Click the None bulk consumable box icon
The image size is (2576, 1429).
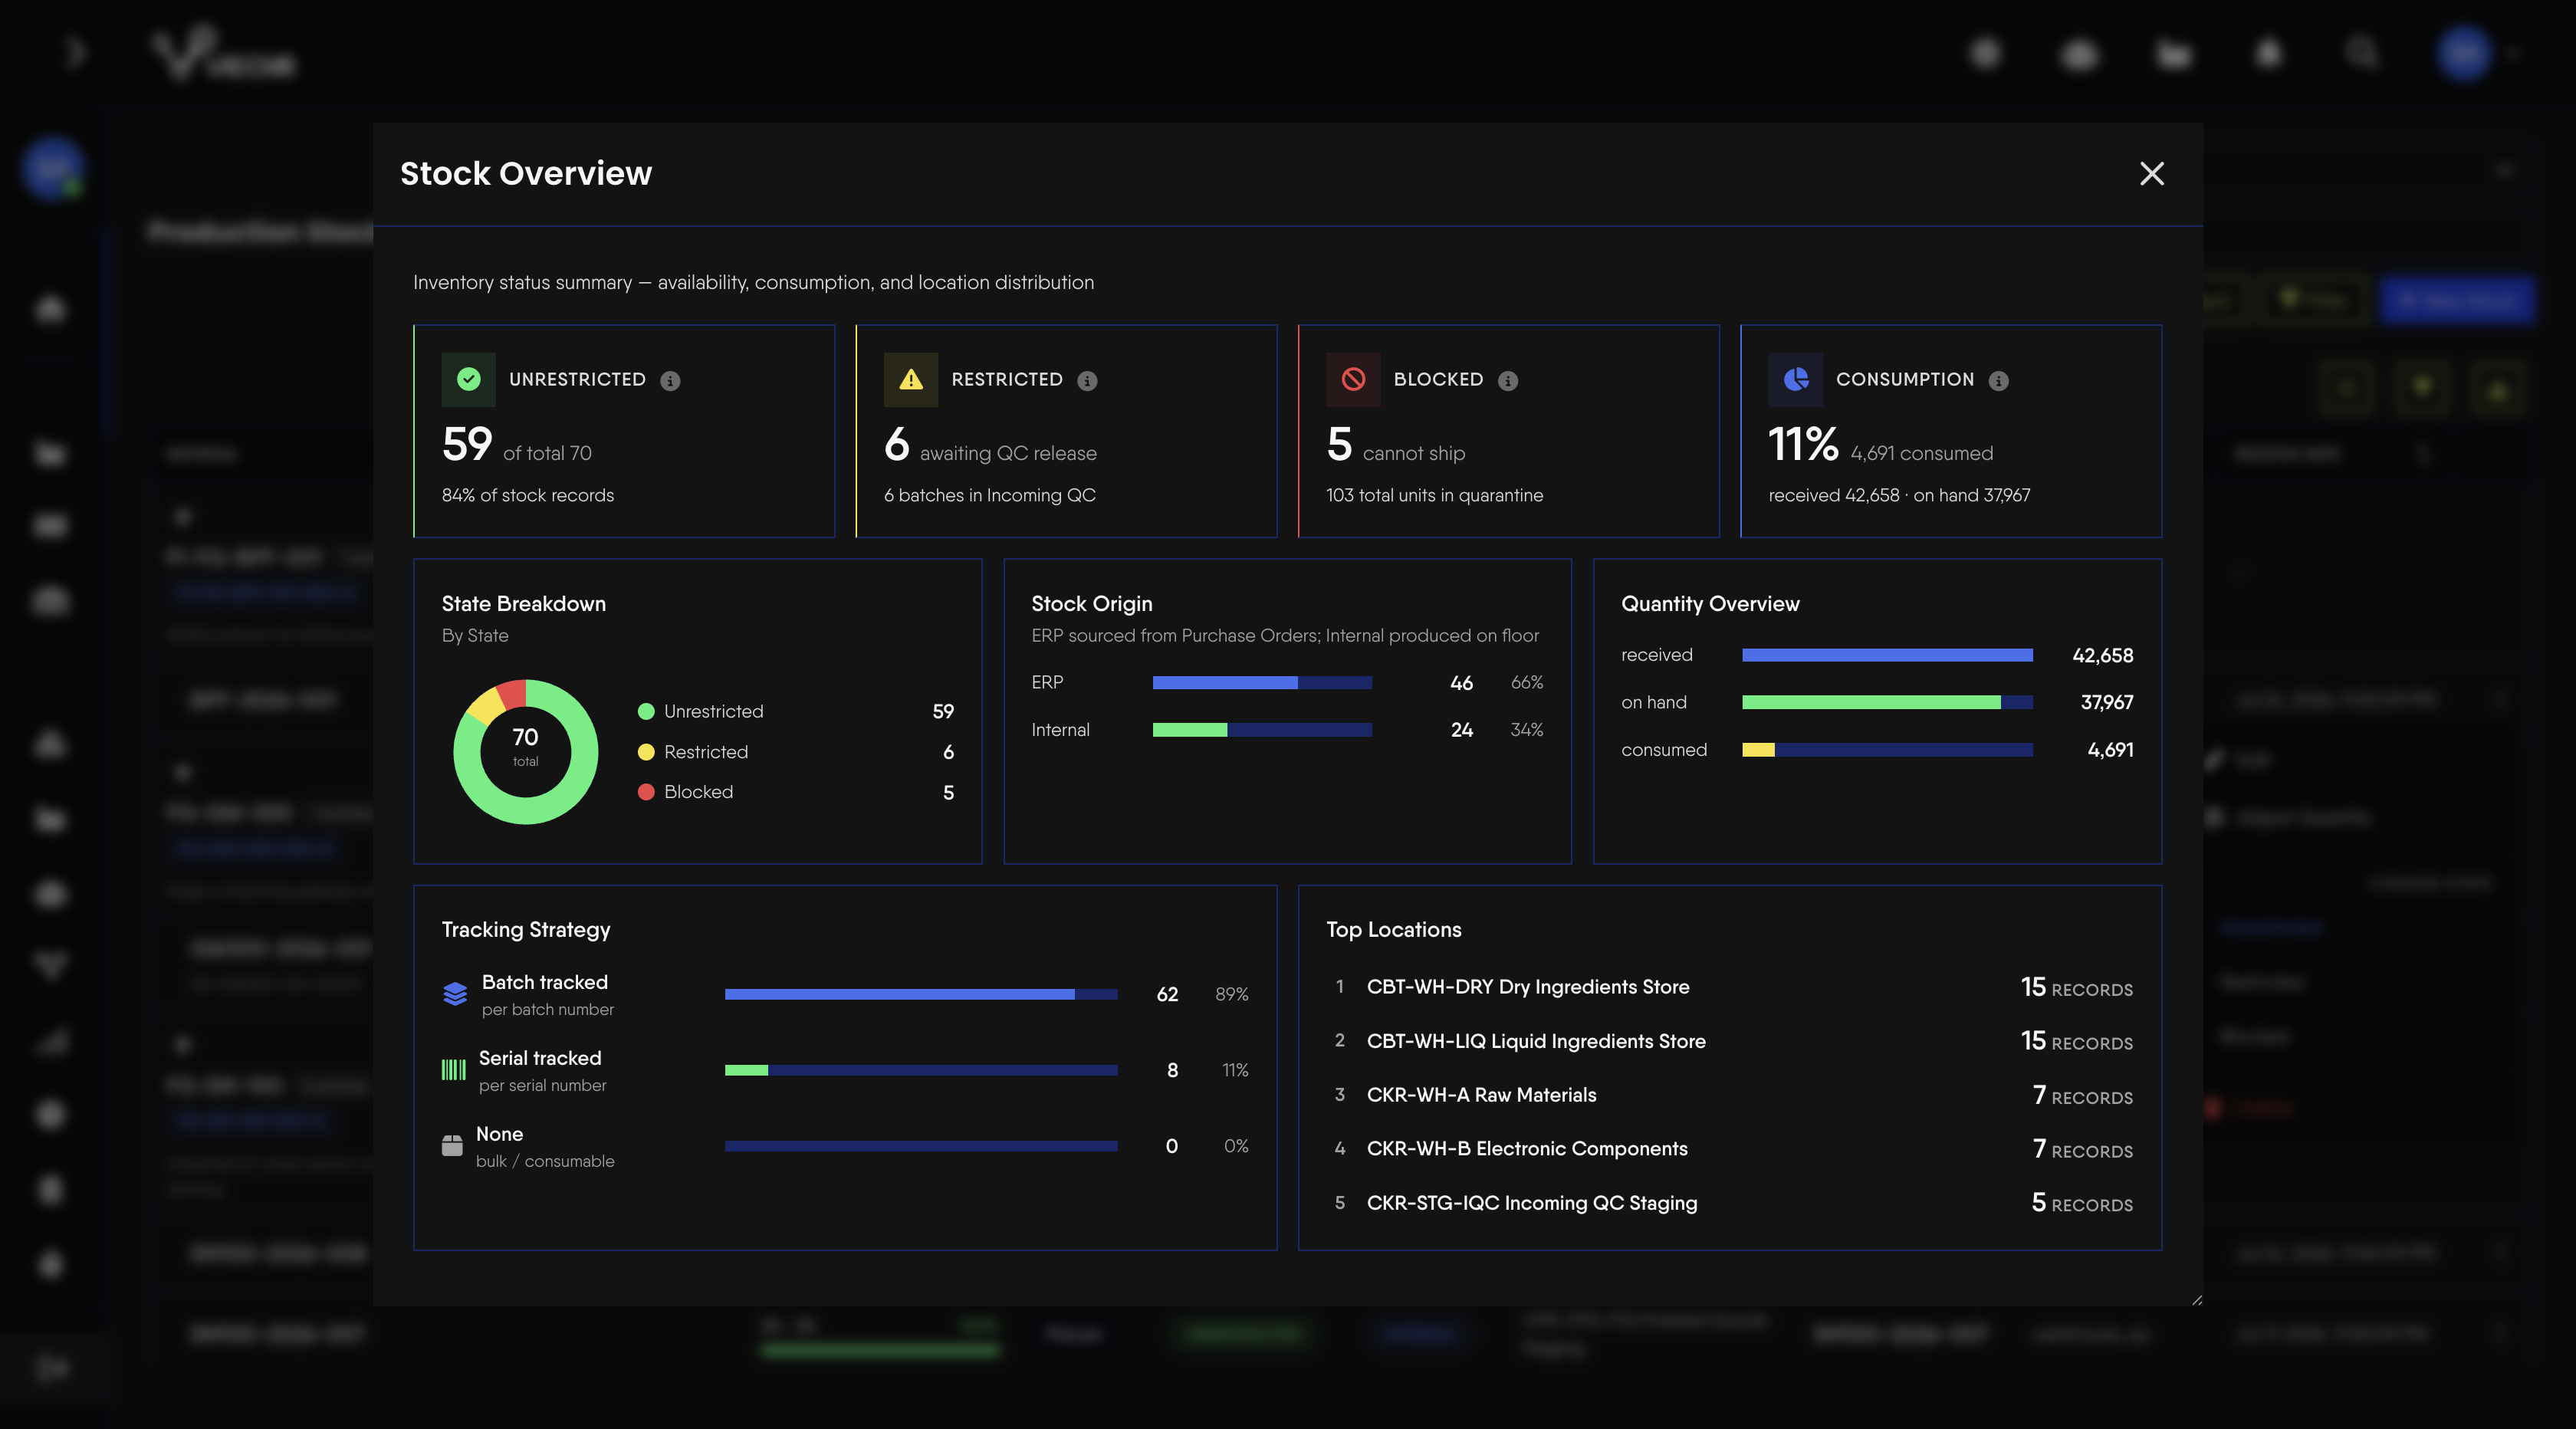452,1145
